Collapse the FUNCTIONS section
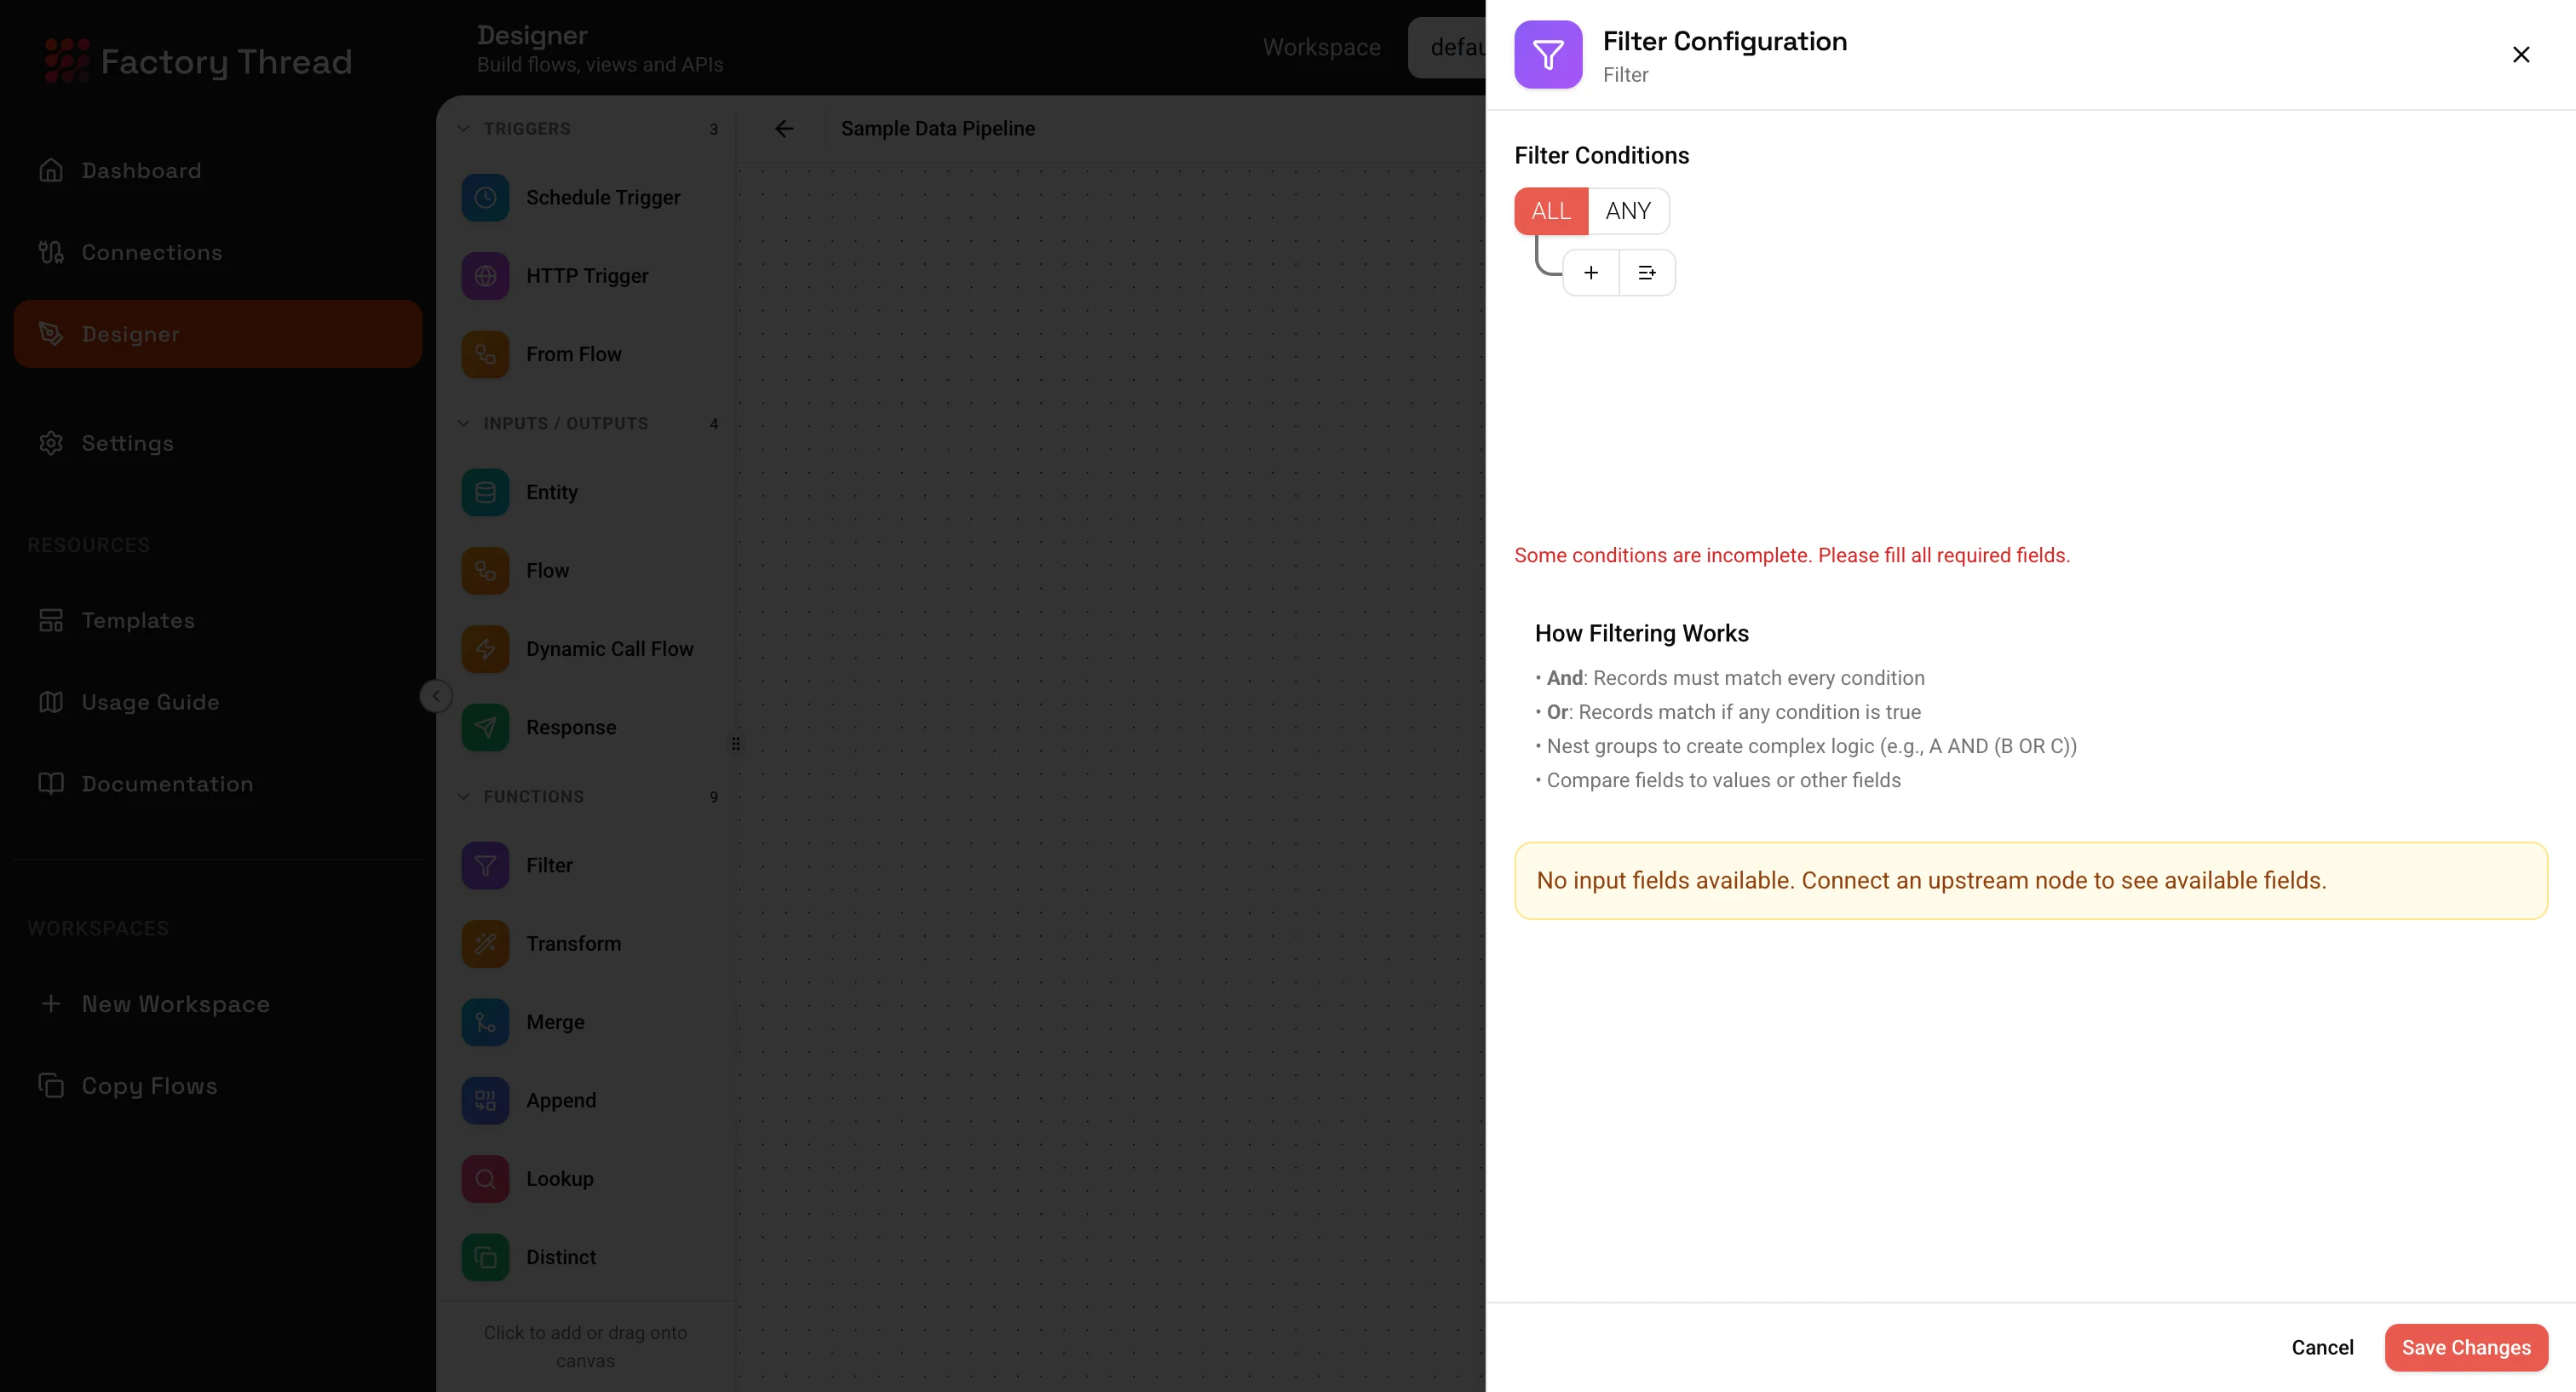This screenshot has width=2576, height=1392. [x=464, y=797]
